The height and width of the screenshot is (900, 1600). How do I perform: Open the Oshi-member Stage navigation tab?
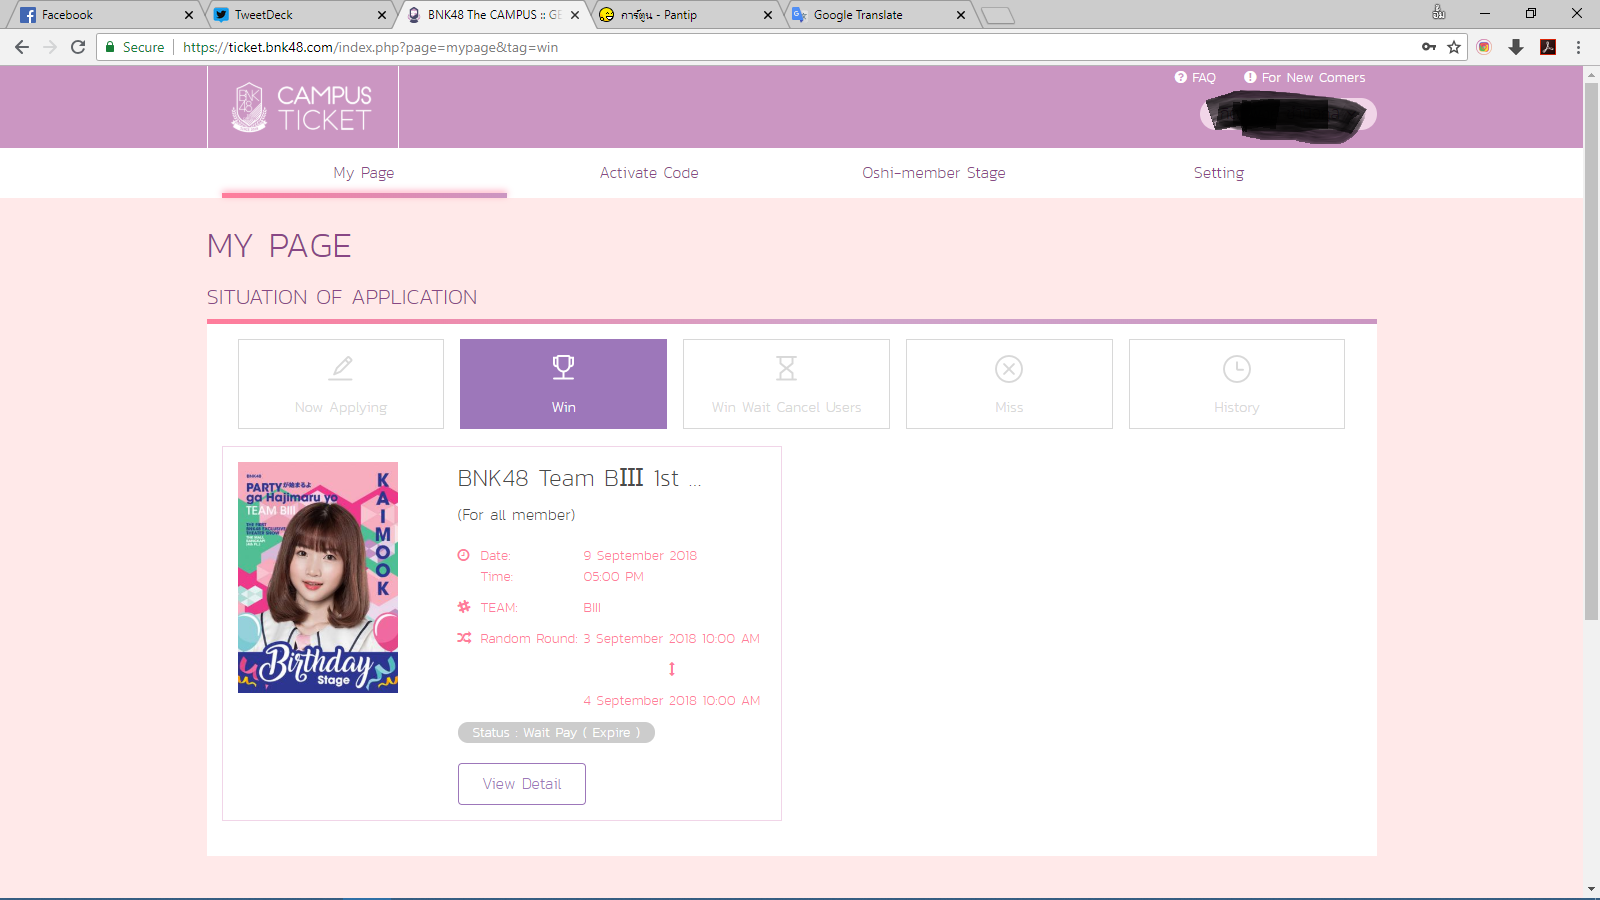tap(934, 173)
